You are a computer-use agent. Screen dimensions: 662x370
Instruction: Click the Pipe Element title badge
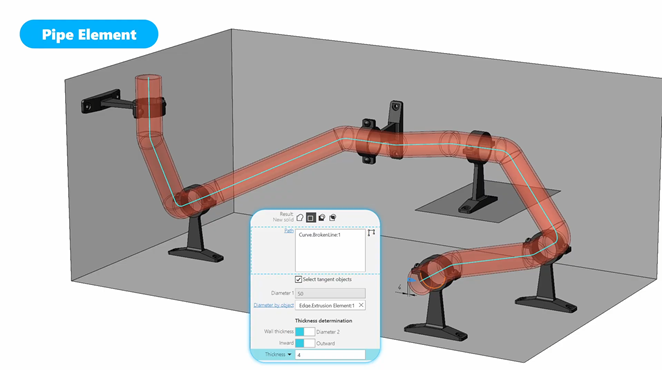tap(89, 34)
